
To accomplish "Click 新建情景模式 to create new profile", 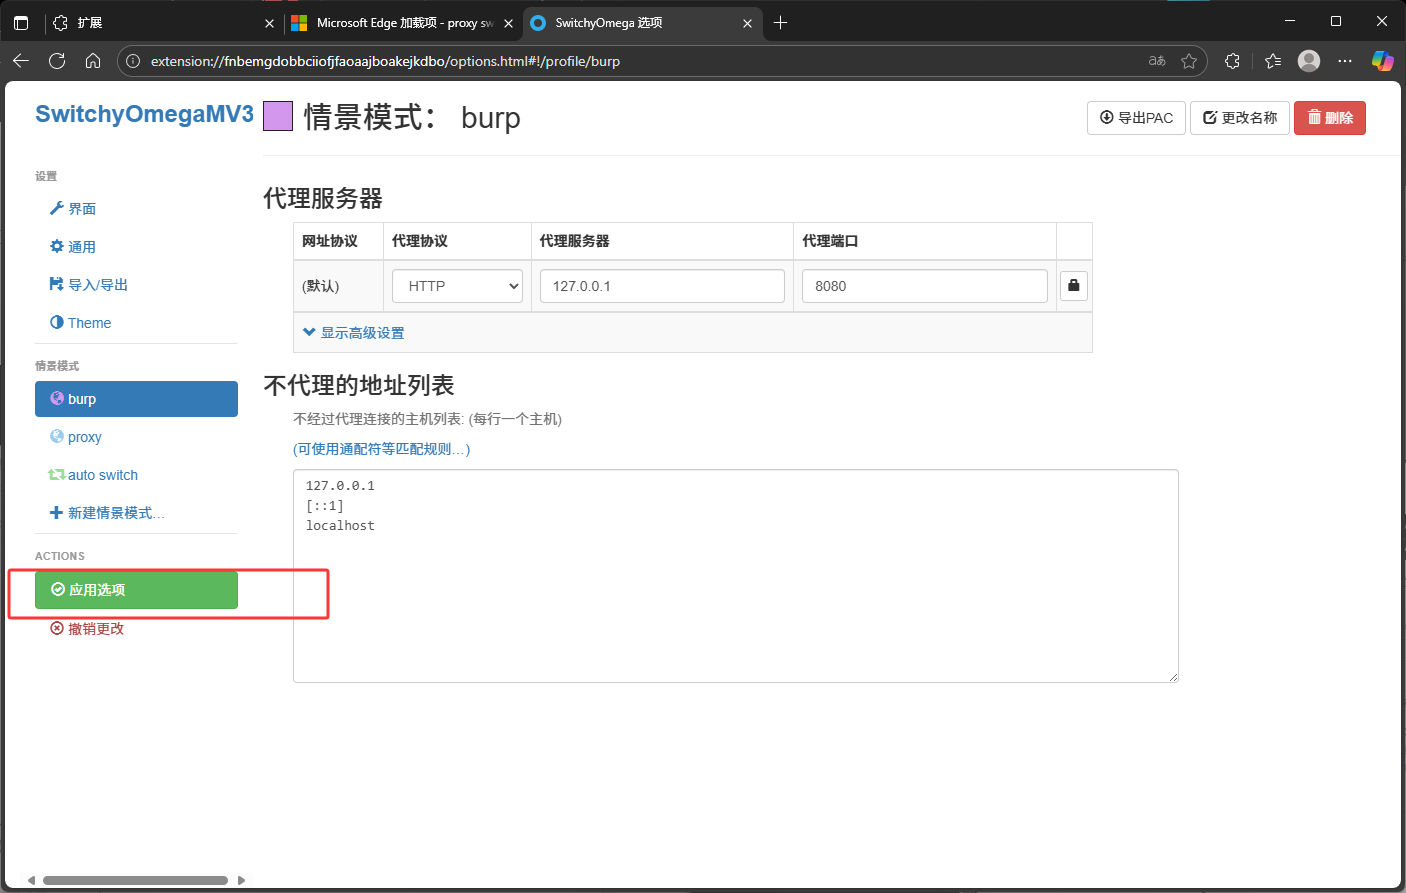I will [107, 513].
